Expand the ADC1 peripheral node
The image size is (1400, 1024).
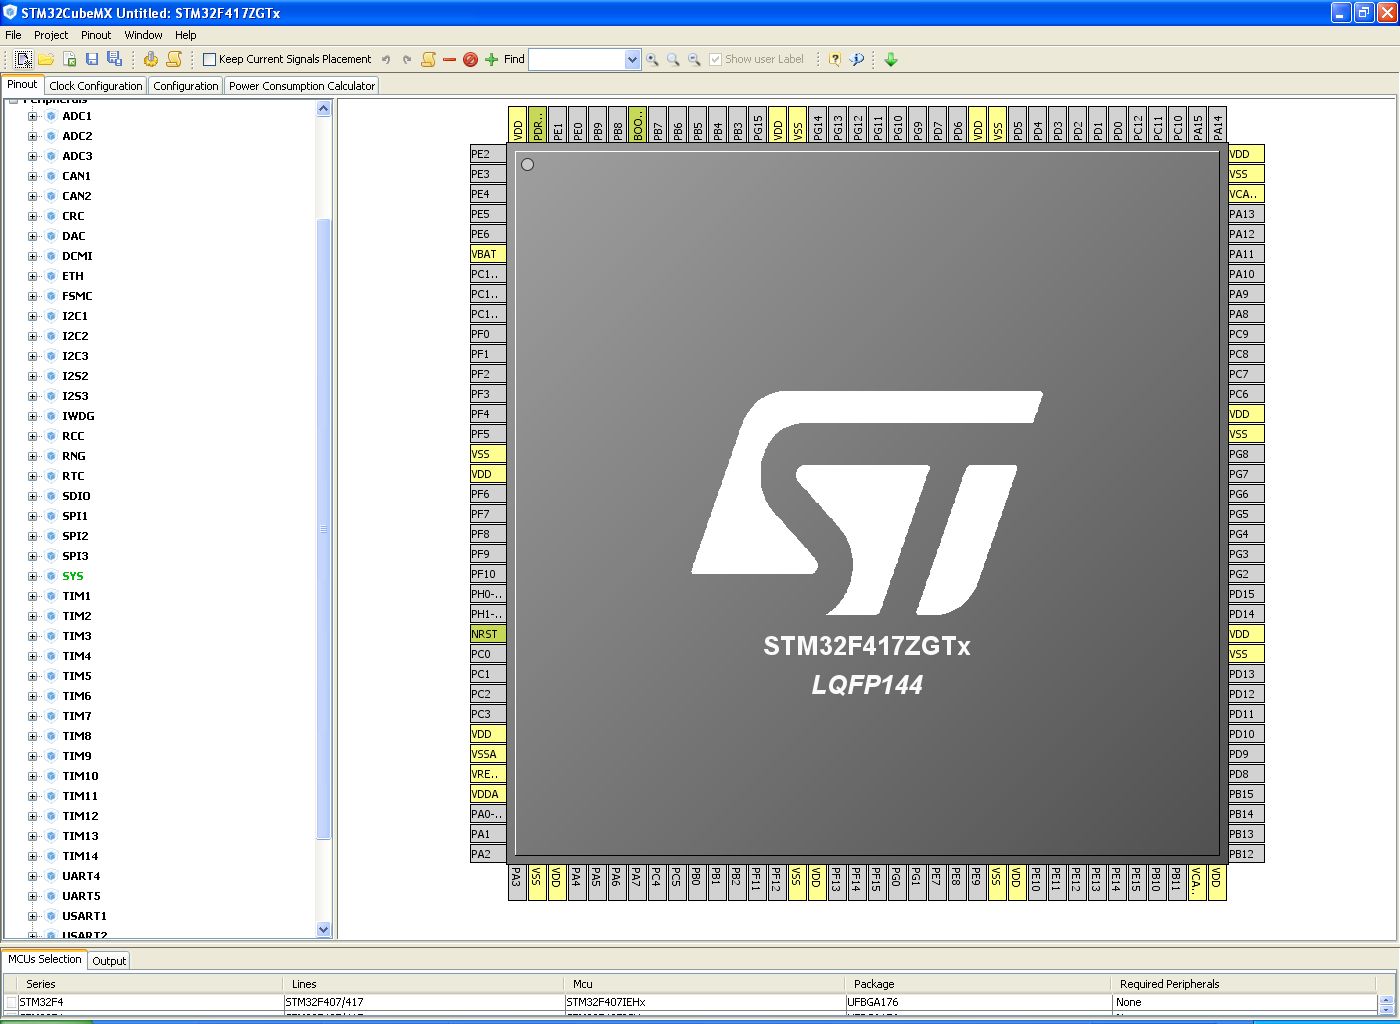coord(32,116)
